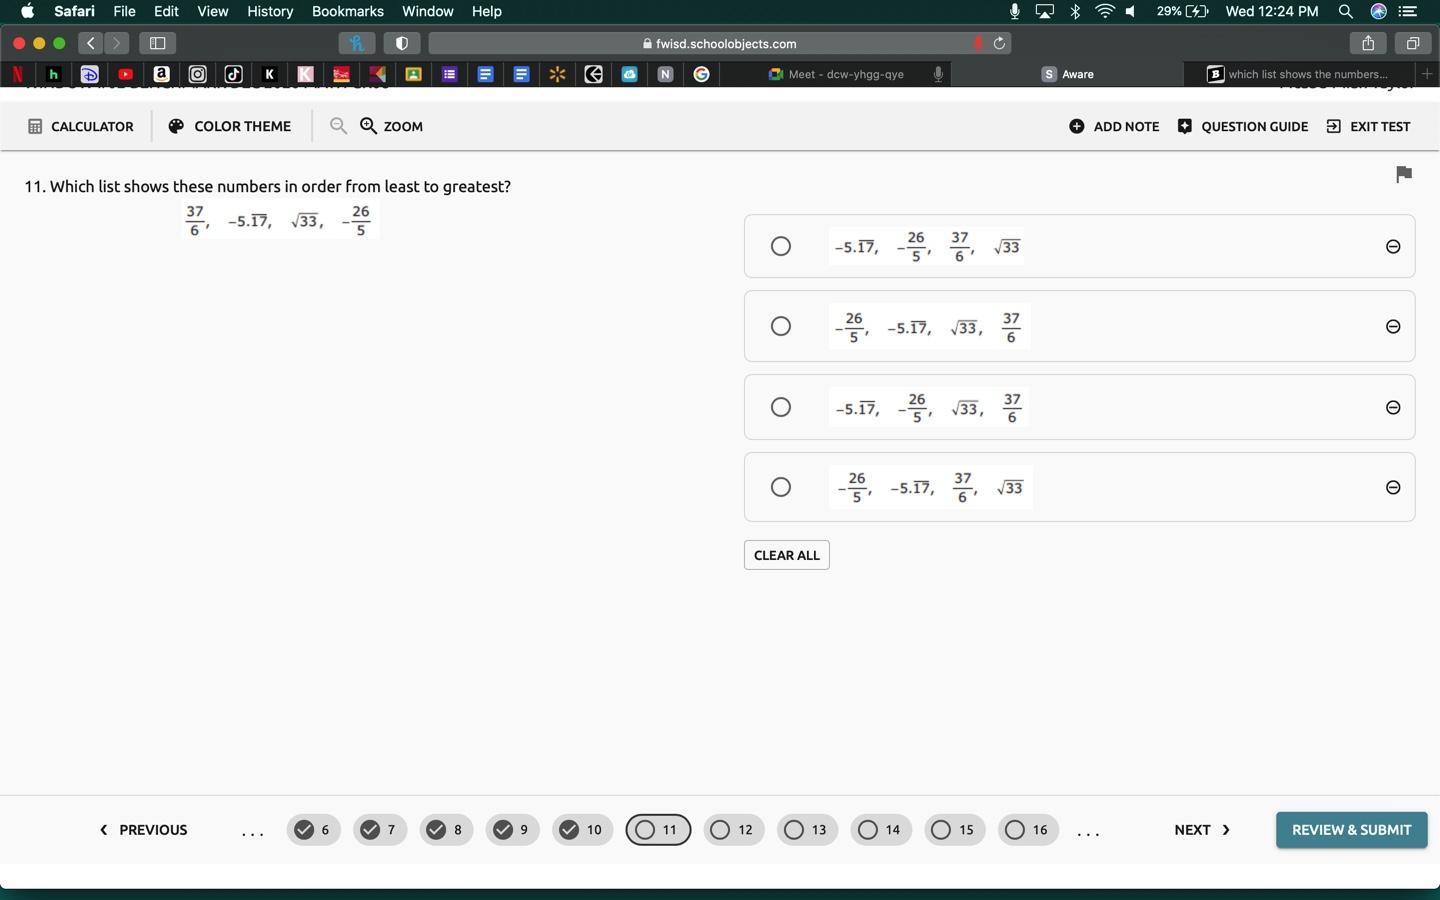Open the Bookmarks menu
The height and width of the screenshot is (900, 1440).
point(347,11)
